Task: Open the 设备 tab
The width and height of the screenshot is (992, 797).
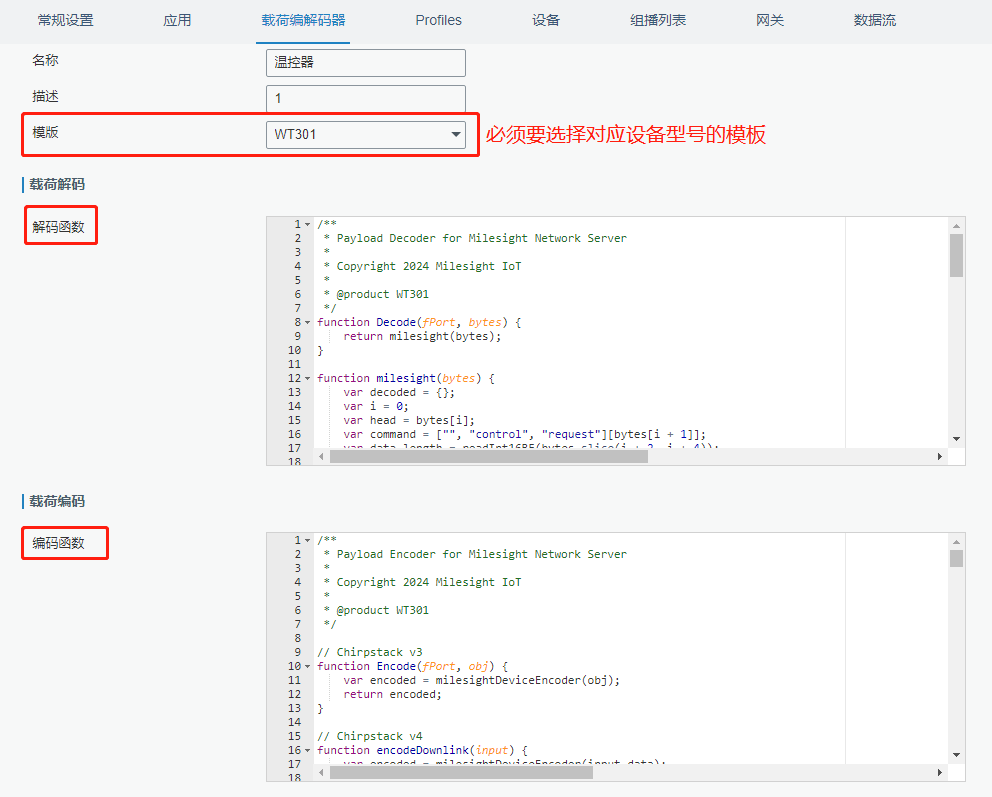Action: [x=546, y=20]
